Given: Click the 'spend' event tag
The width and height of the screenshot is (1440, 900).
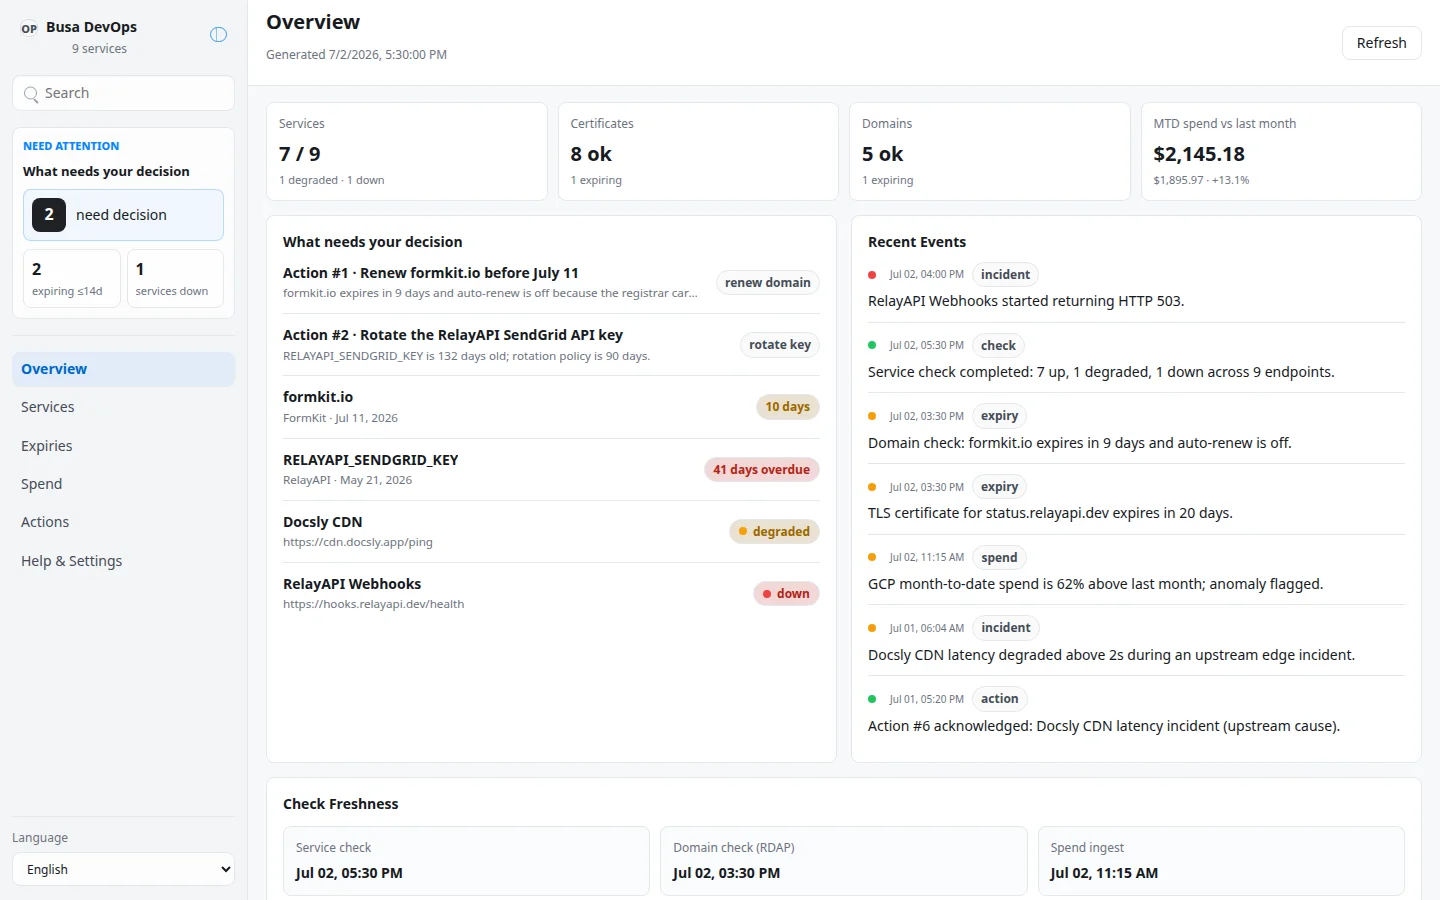Looking at the screenshot, I should point(999,558).
